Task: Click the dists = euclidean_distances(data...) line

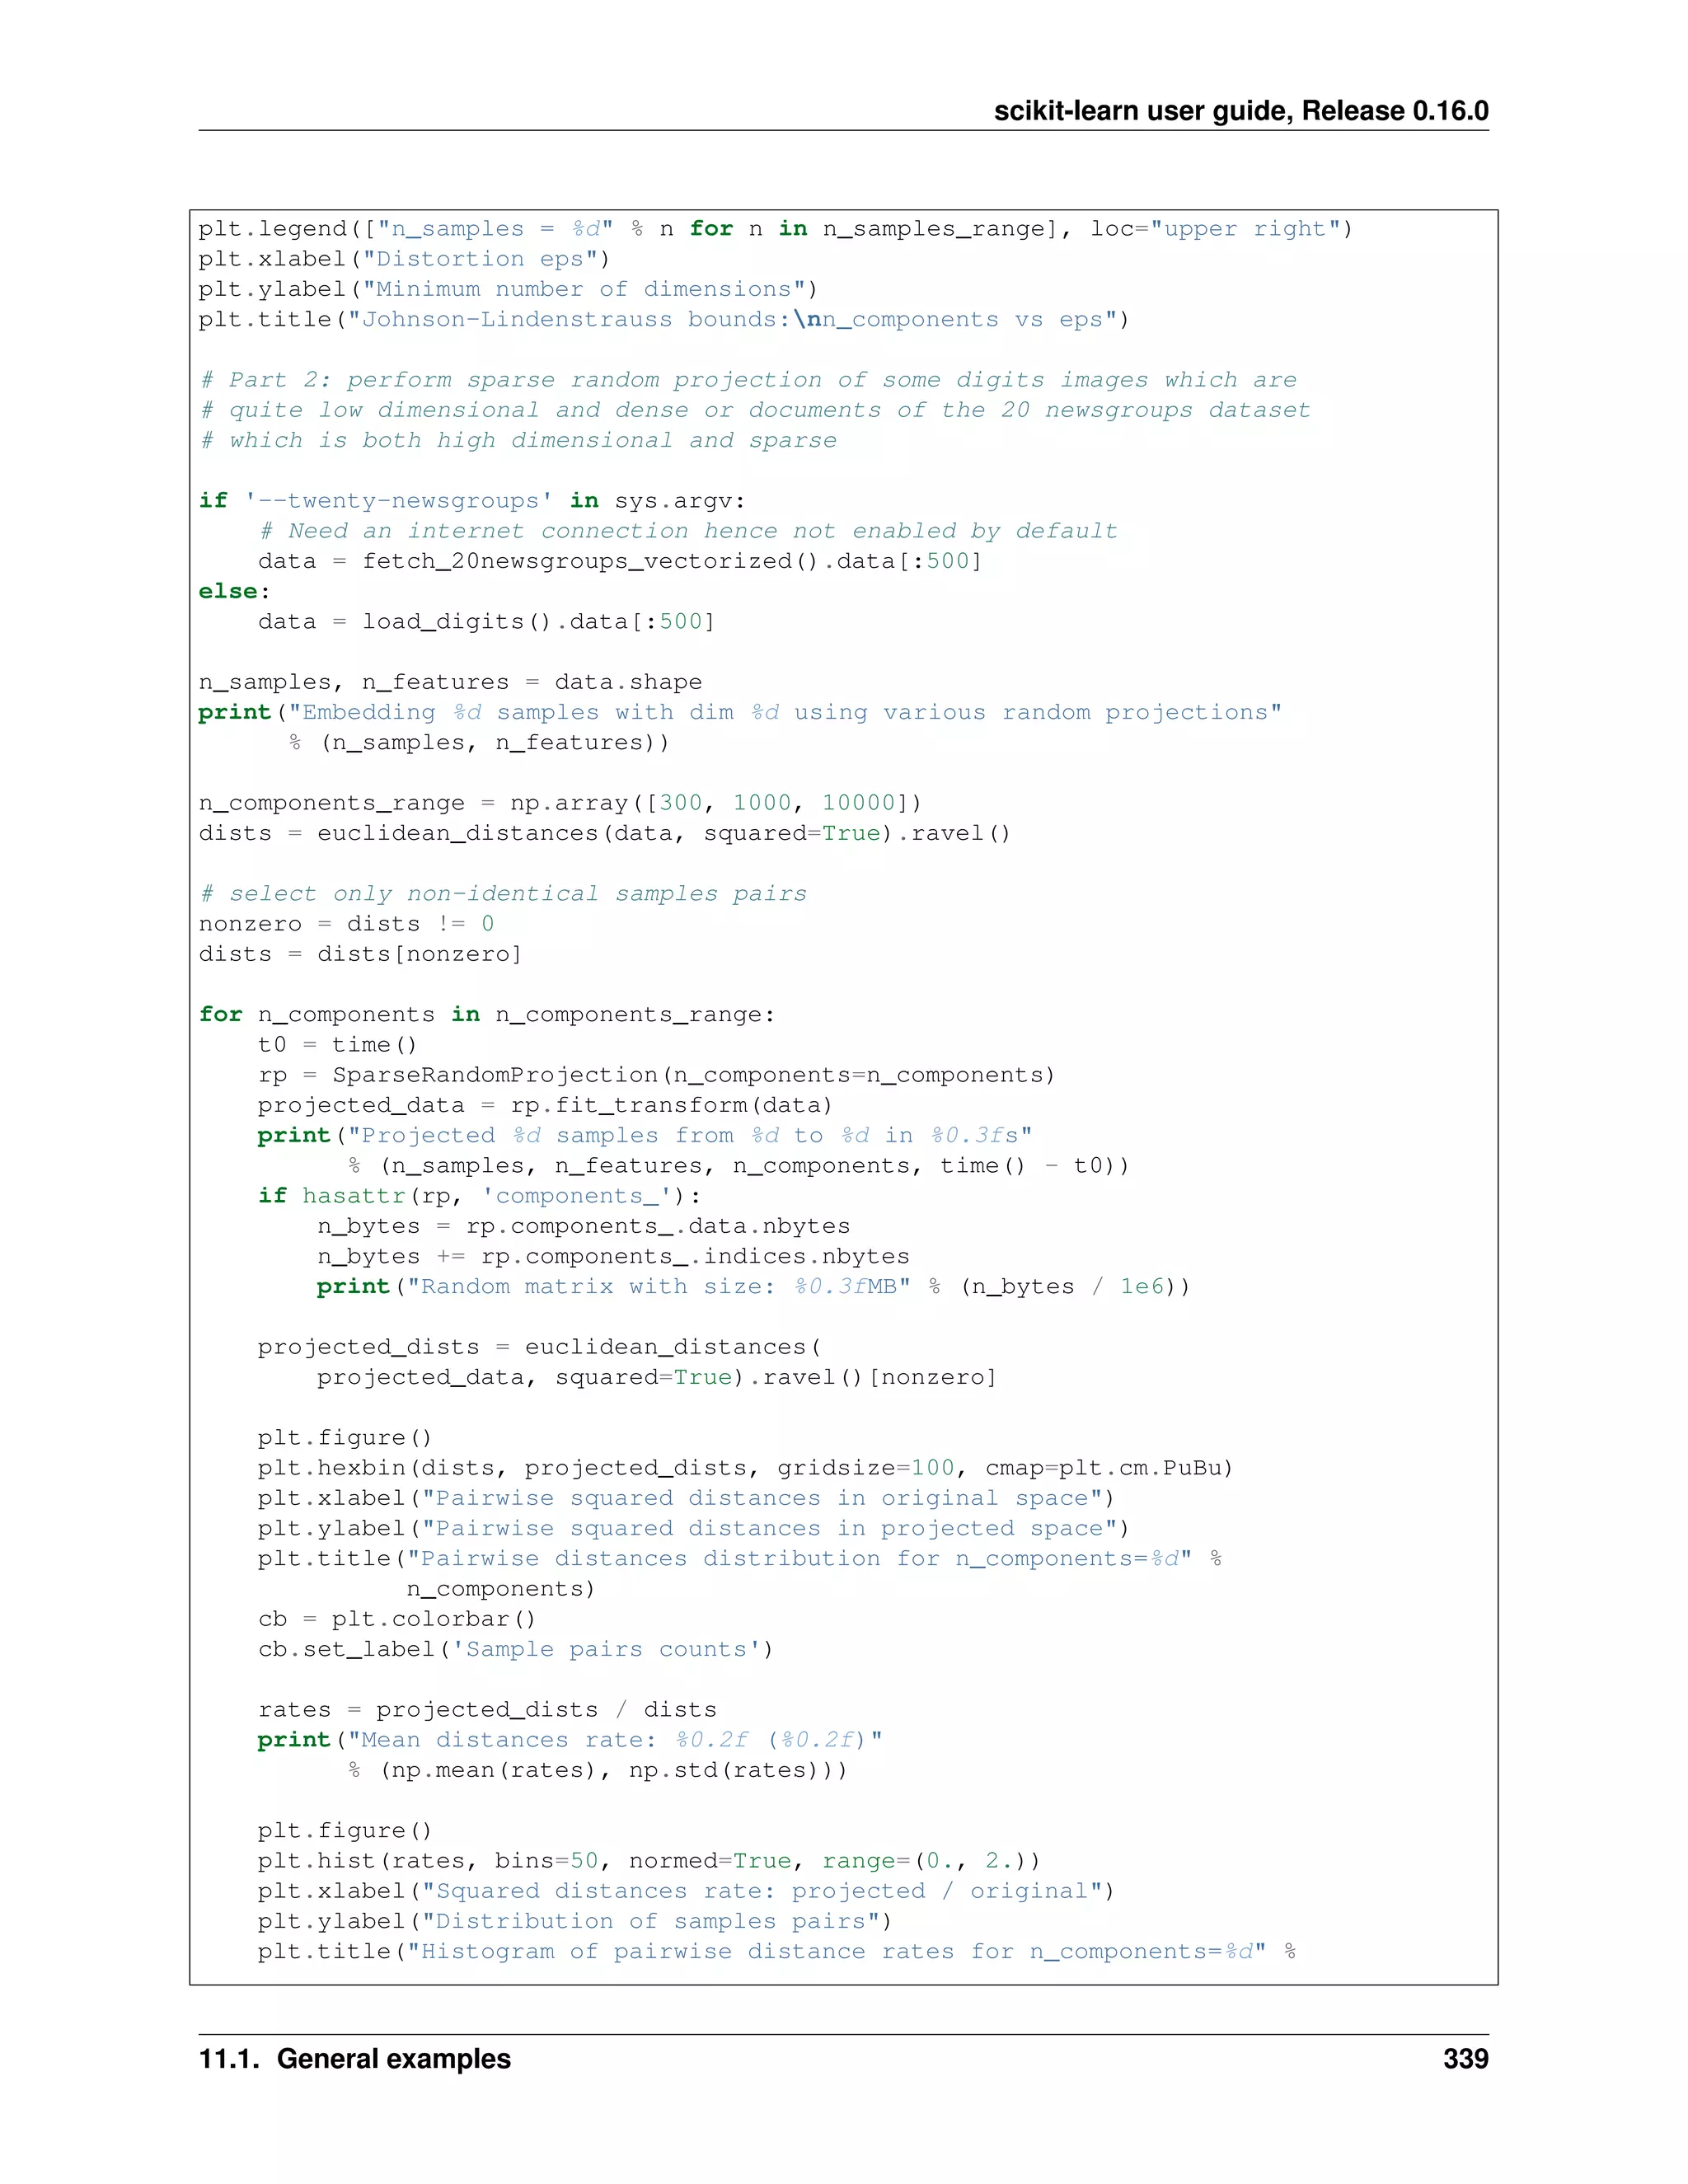Action: (605, 833)
